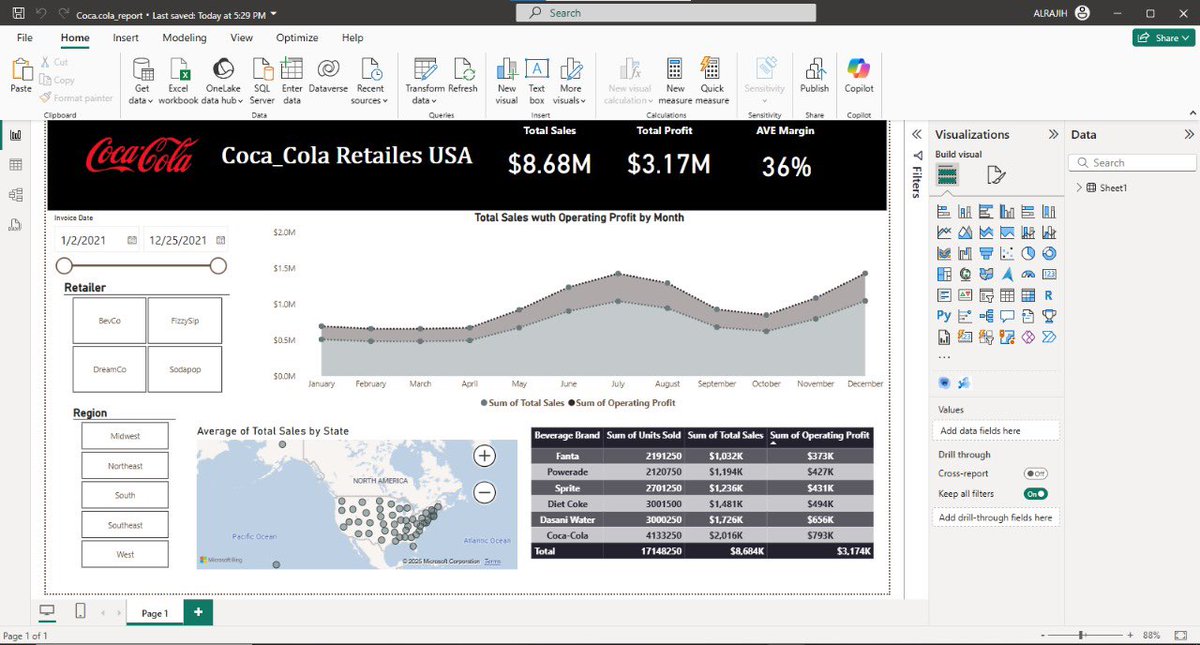
Task: Select the BevCo retailer slicer tile
Action: click(x=109, y=320)
